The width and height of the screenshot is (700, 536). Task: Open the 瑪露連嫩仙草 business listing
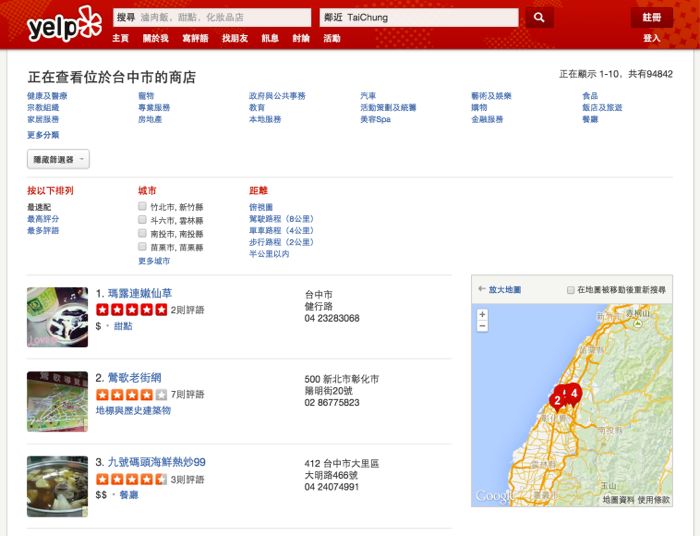point(140,293)
